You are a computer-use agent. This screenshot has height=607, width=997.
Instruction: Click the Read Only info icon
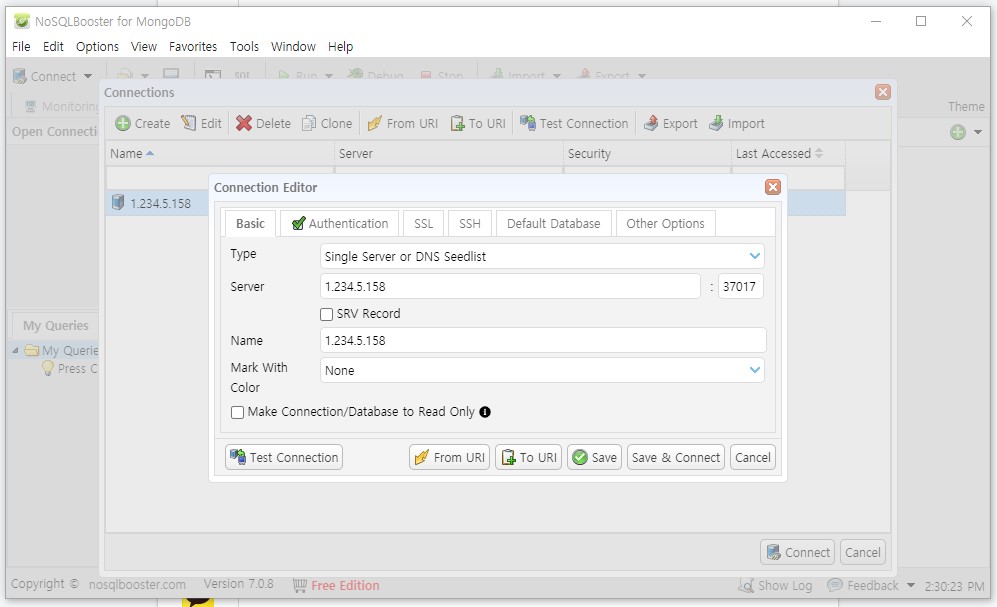pos(485,412)
